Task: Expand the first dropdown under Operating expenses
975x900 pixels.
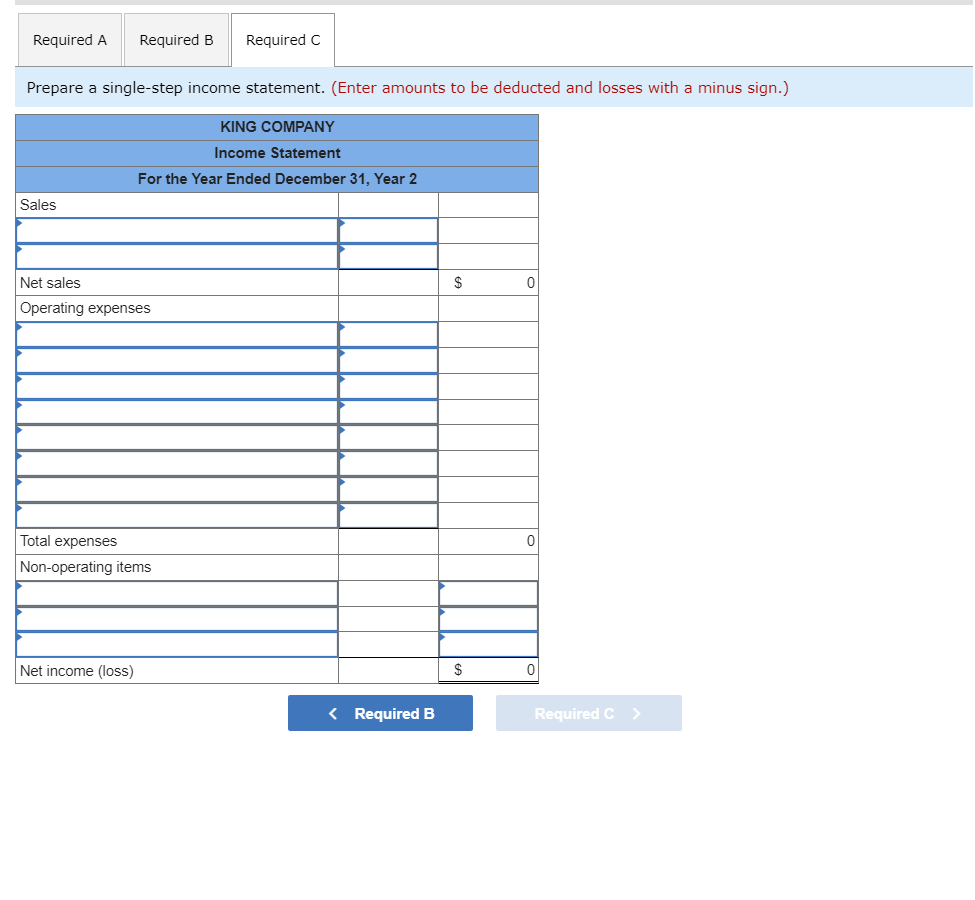Action: (x=177, y=334)
